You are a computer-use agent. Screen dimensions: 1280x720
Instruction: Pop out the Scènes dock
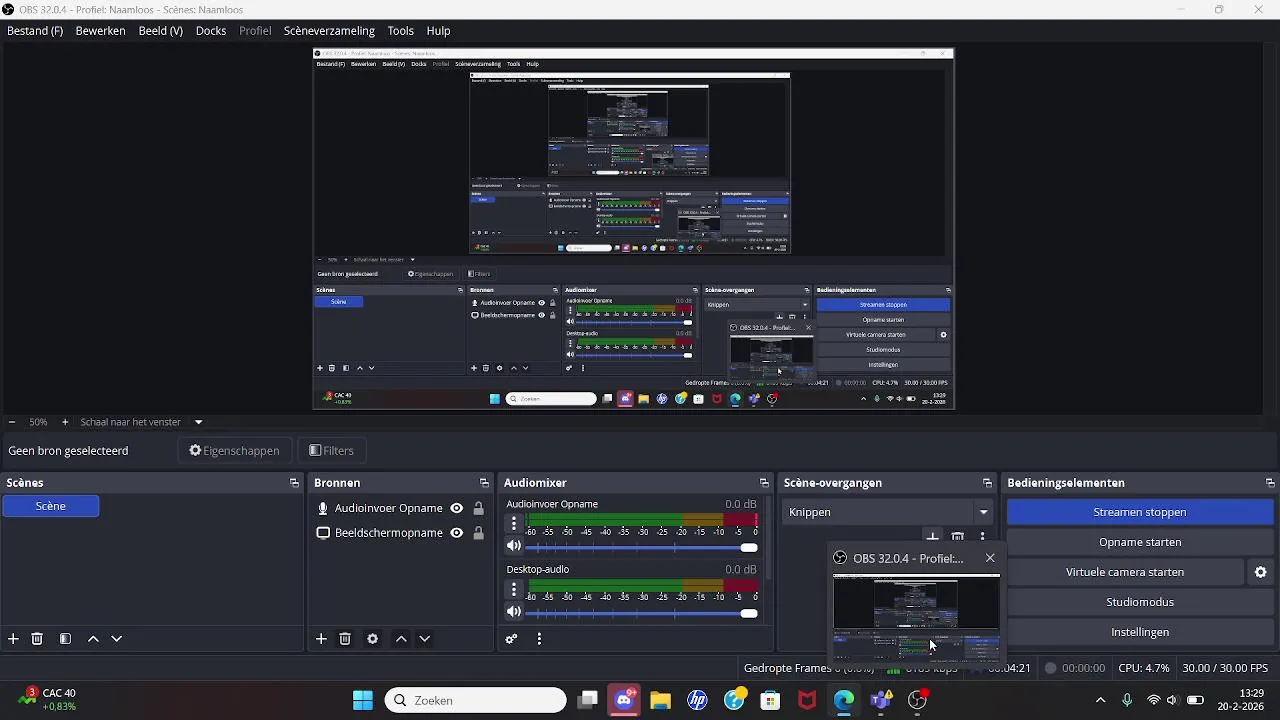294,483
